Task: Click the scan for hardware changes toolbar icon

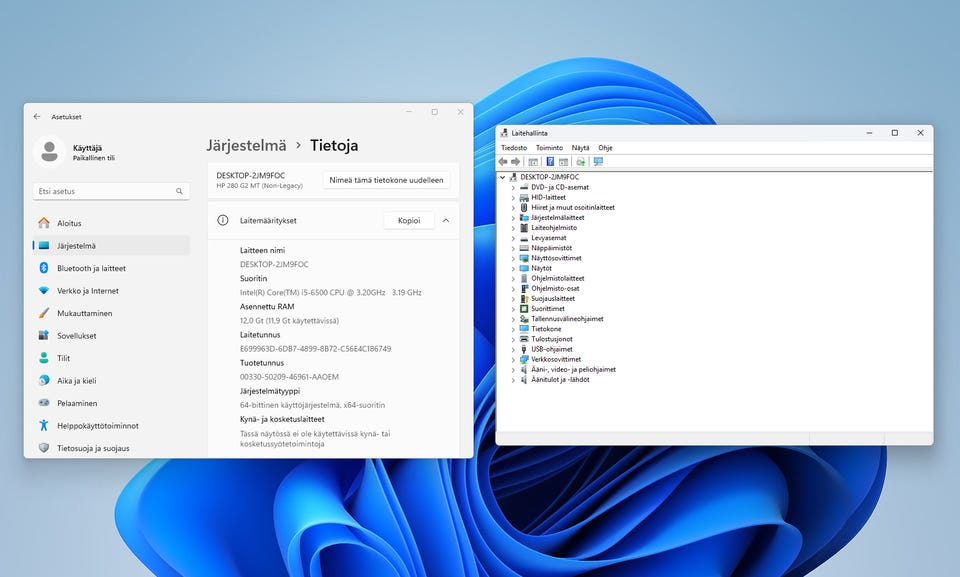Action: (580, 162)
